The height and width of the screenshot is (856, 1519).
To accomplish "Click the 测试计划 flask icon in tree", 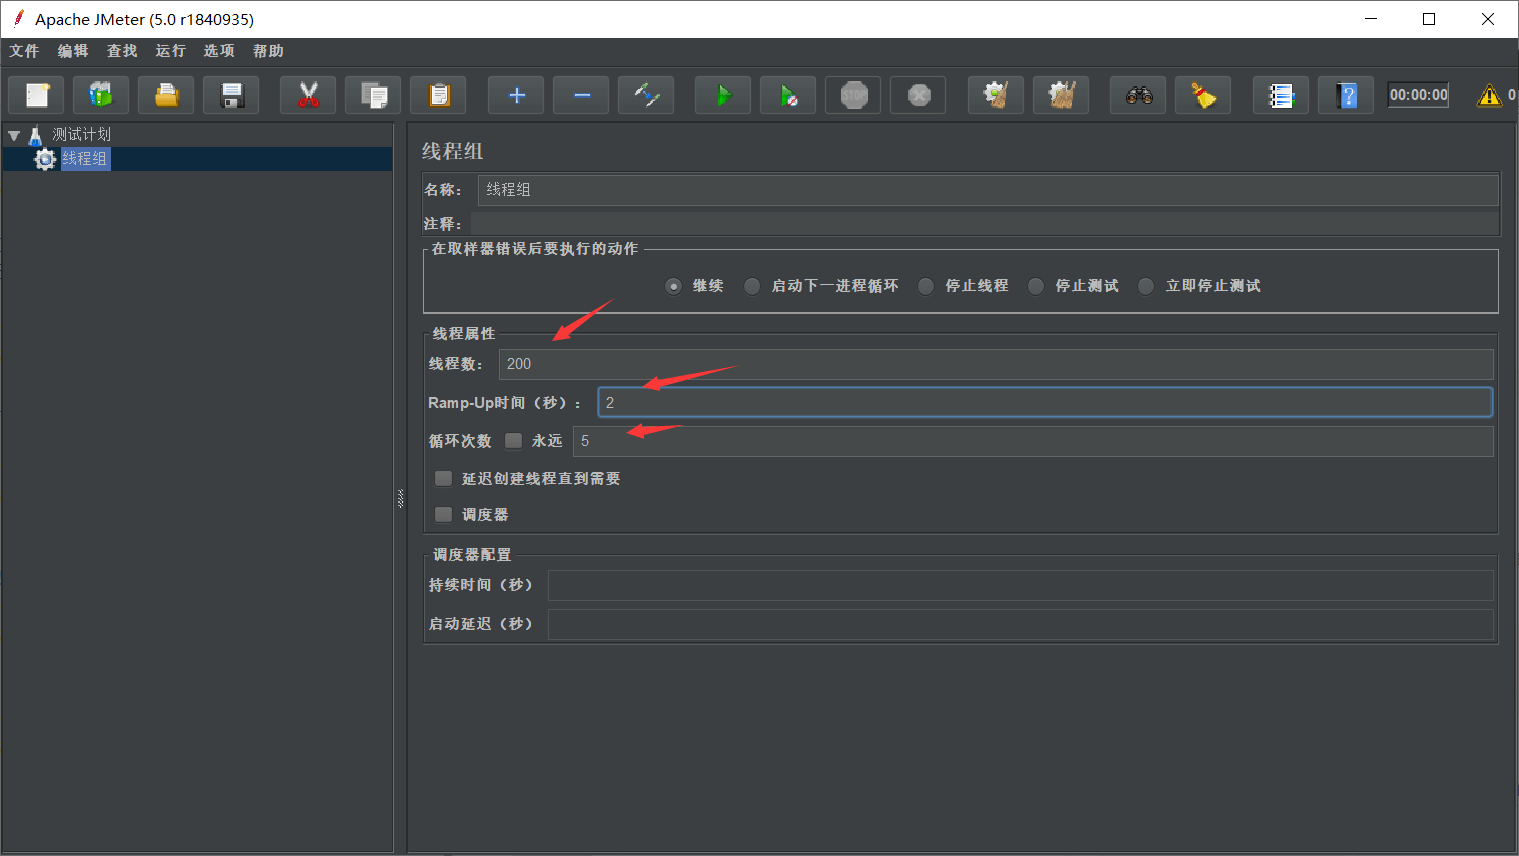I will point(36,135).
